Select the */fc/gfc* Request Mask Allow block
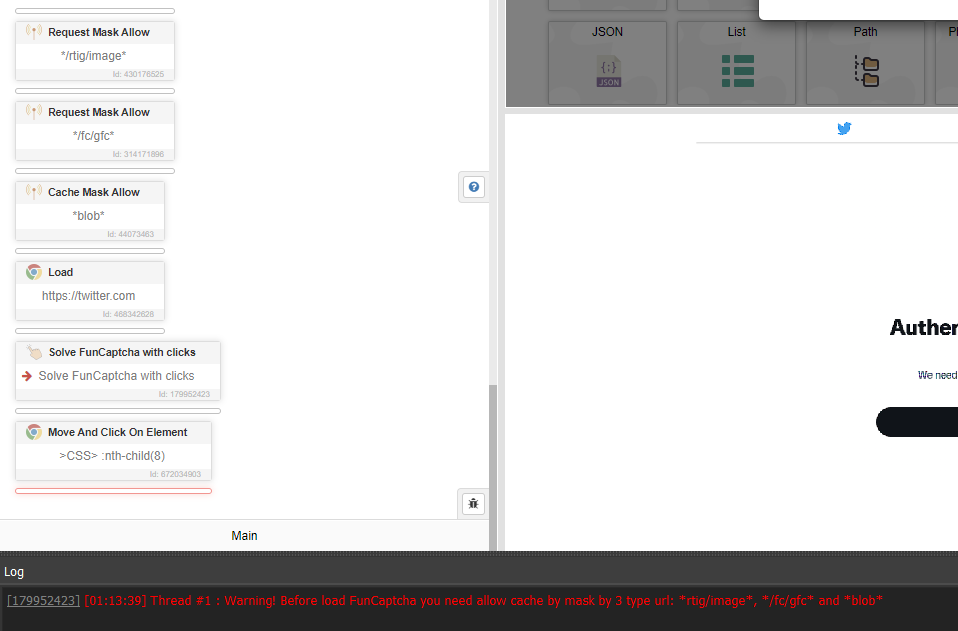This screenshot has height=631, width=958. tap(94, 135)
